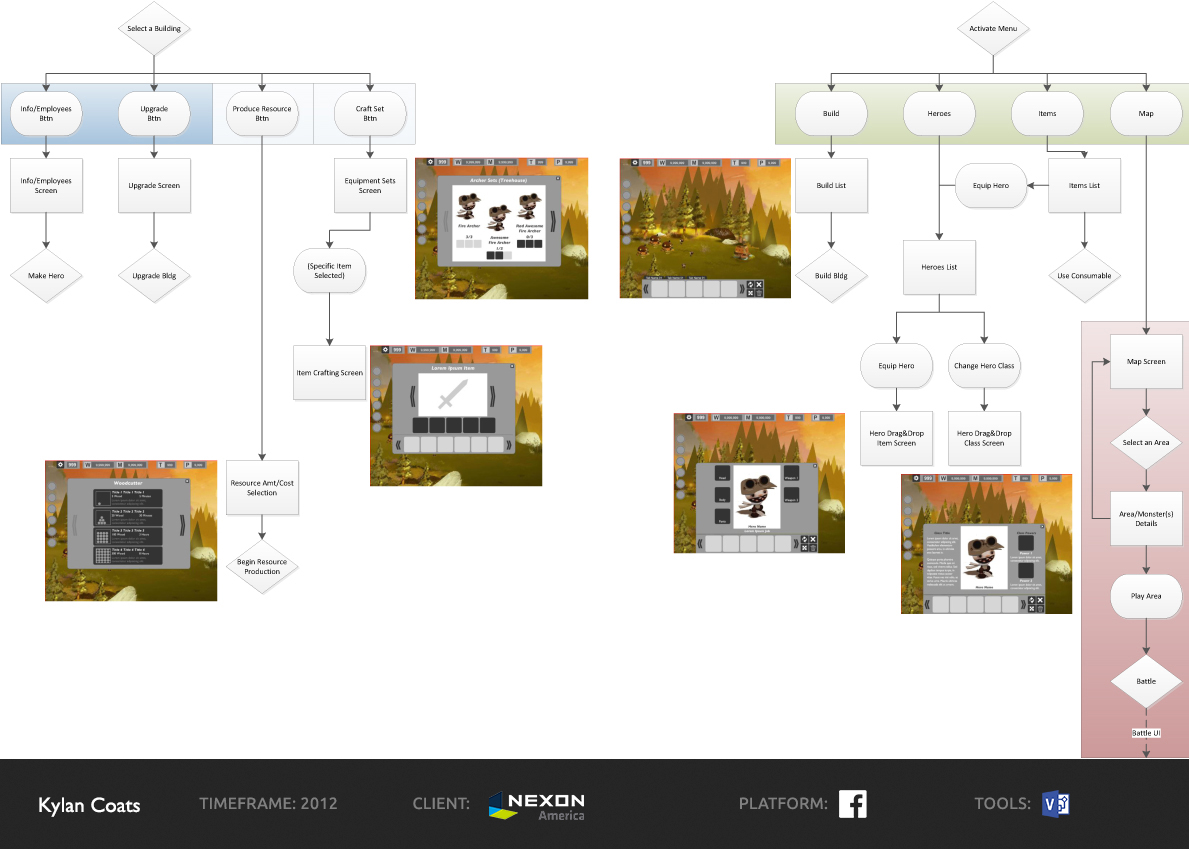The height and width of the screenshot is (849, 1189).
Task: Click the Build rounded node
Action: click(x=831, y=114)
